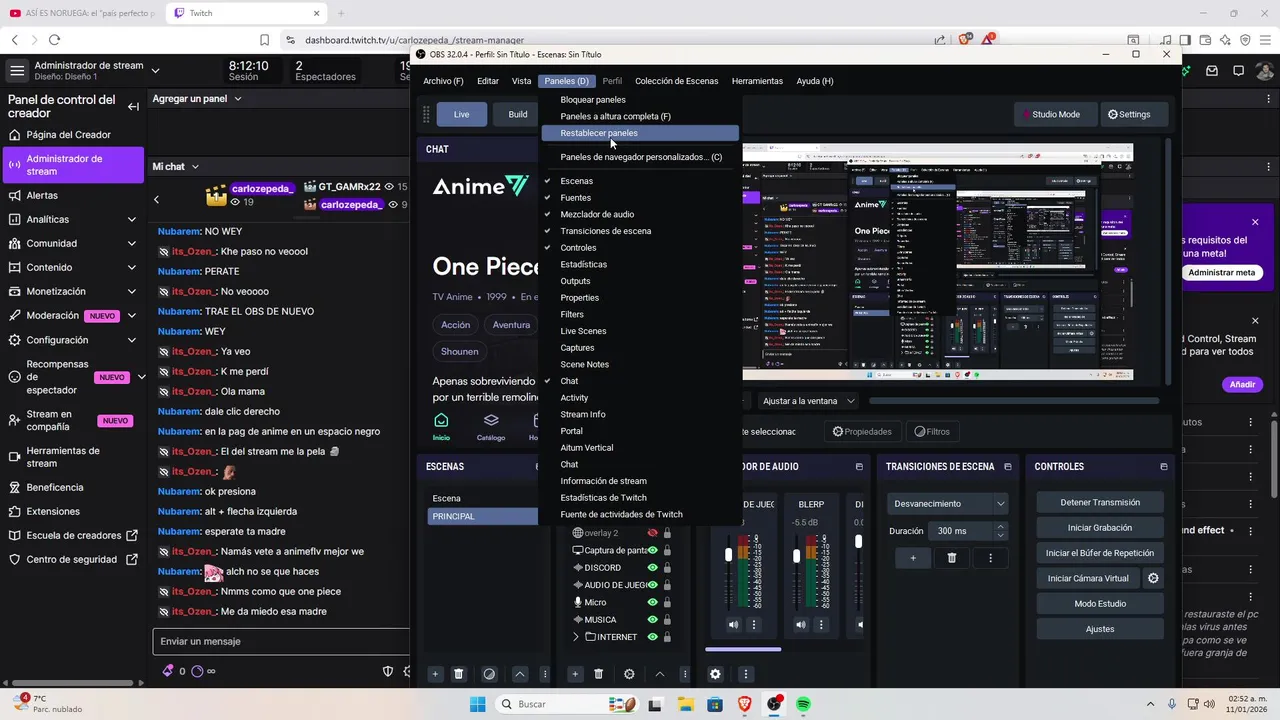Click the audio mixer horizontal scrollbar
Viewport: 1280px width, 720px height.
[x=743, y=649]
